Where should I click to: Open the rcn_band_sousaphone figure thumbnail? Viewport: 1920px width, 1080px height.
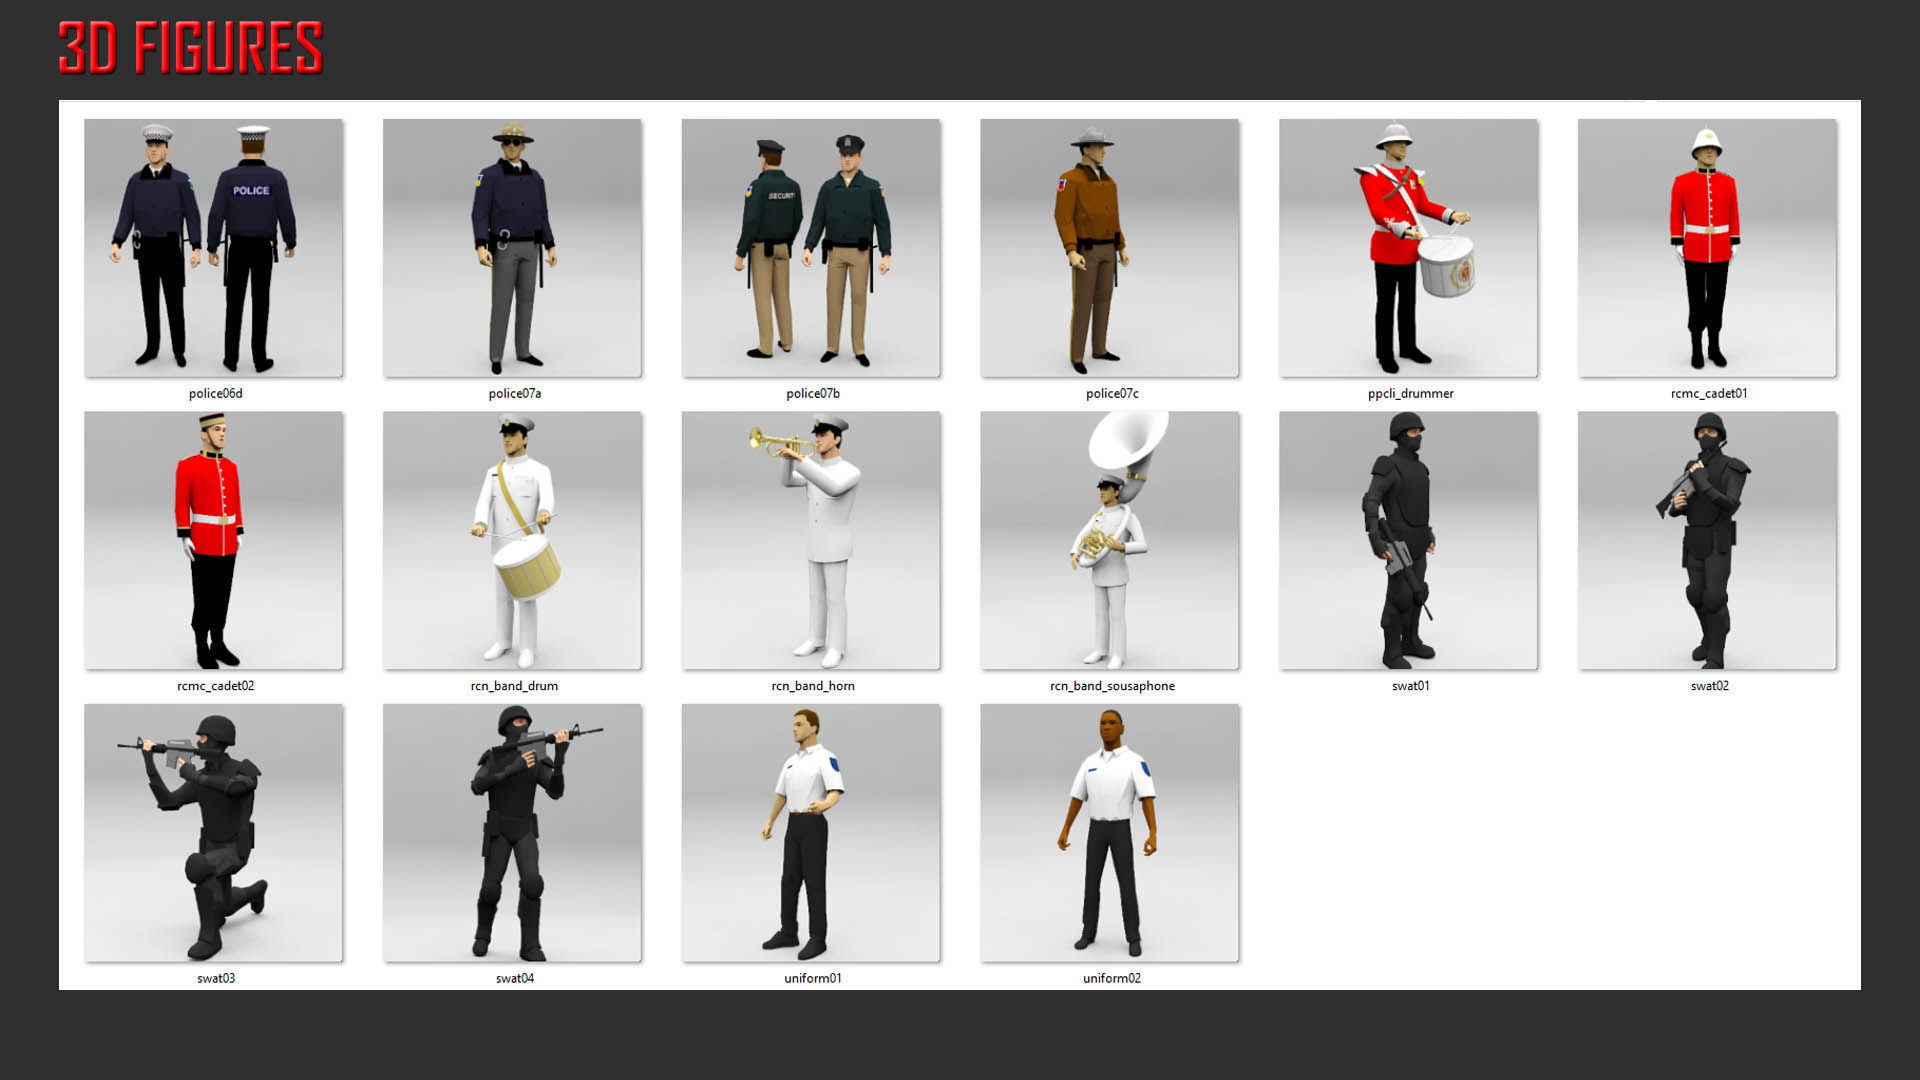click(x=1110, y=541)
